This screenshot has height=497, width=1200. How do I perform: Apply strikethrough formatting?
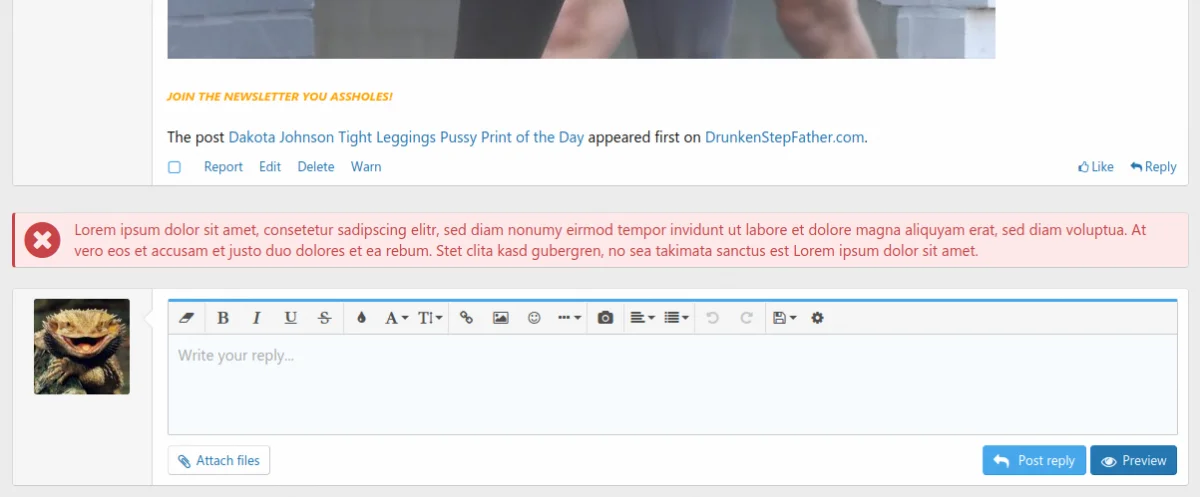coord(324,318)
